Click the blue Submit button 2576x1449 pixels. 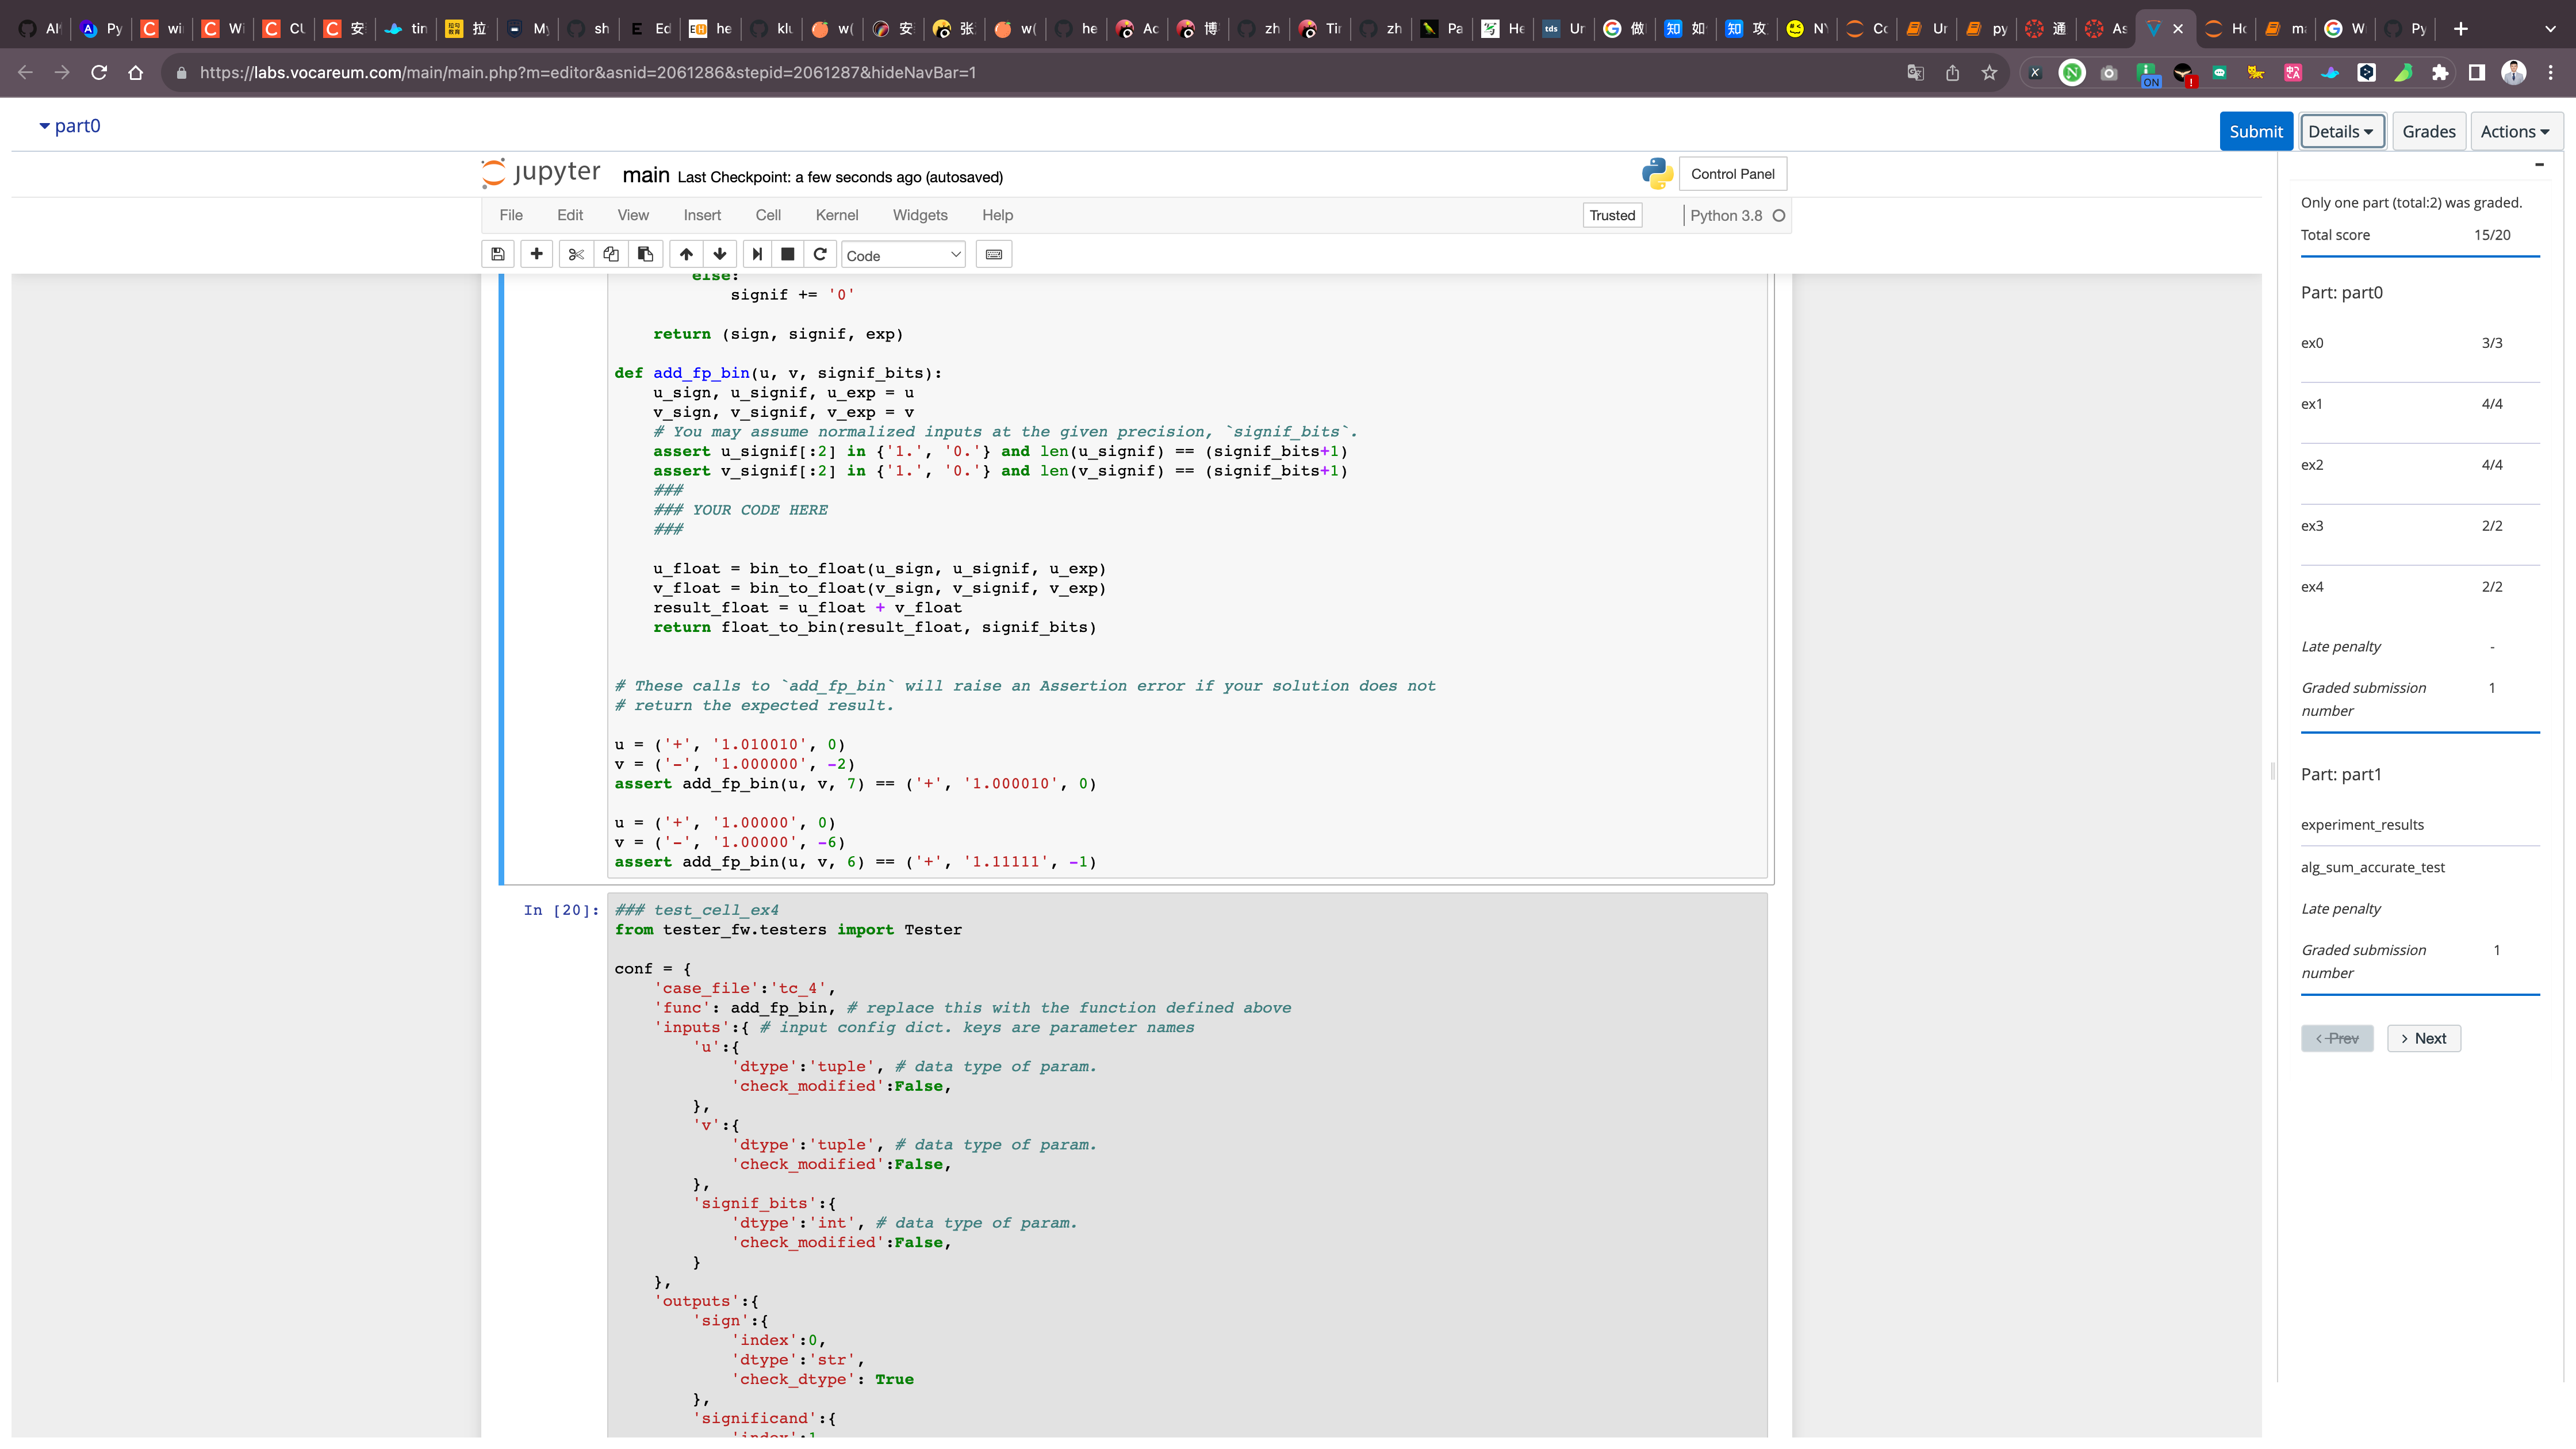point(2256,131)
